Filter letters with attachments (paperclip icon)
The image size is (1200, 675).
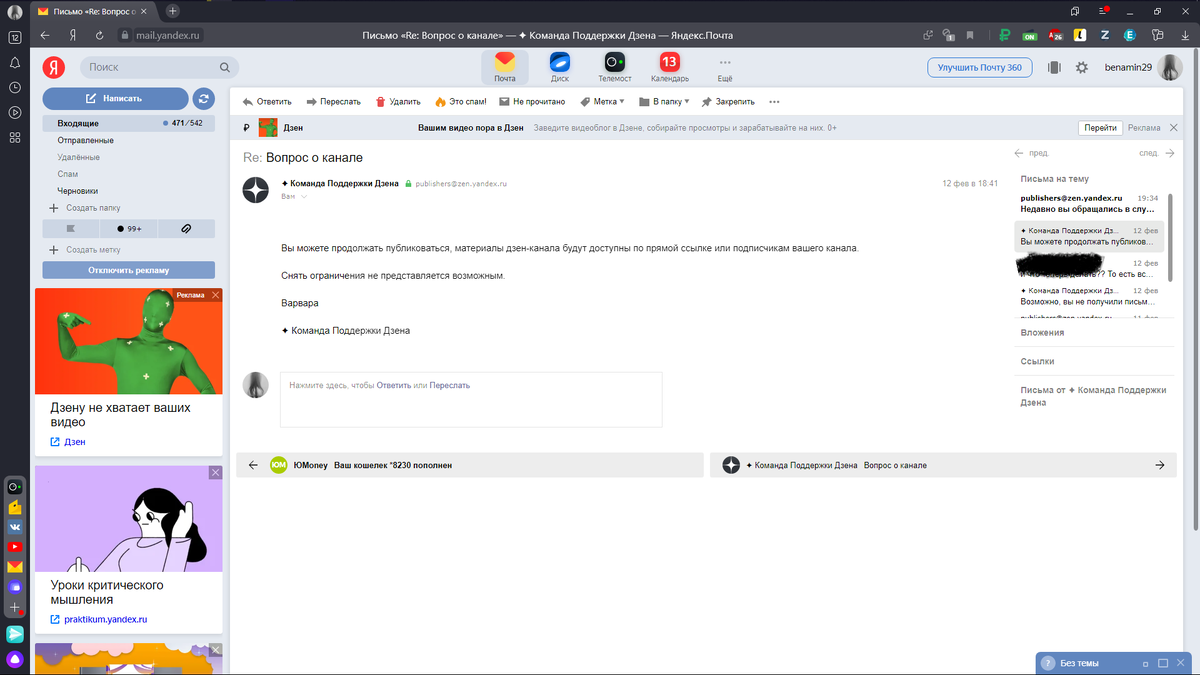pyautogui.click(x=186, y=229)
